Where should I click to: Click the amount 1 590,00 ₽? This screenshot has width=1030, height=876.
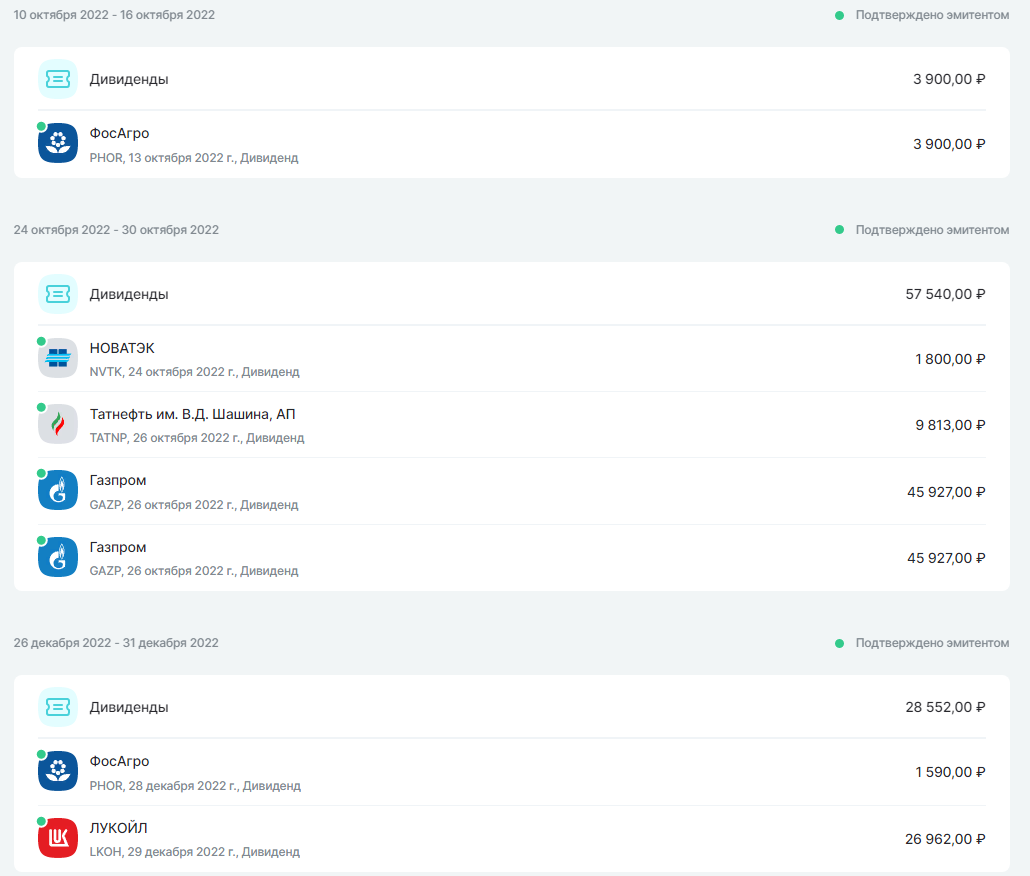[x=950, y=772]
